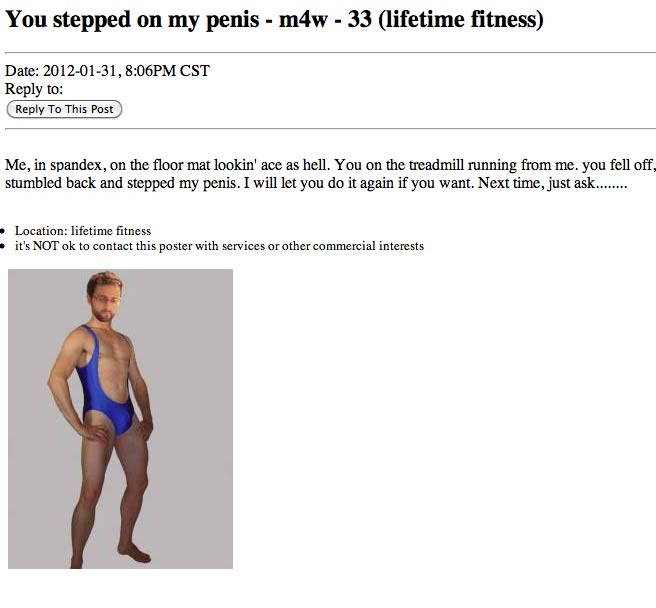This screenshot has height=608, width=656.
Task: Click the bullet beside the Location line
Action: click(x=5, y=232)
